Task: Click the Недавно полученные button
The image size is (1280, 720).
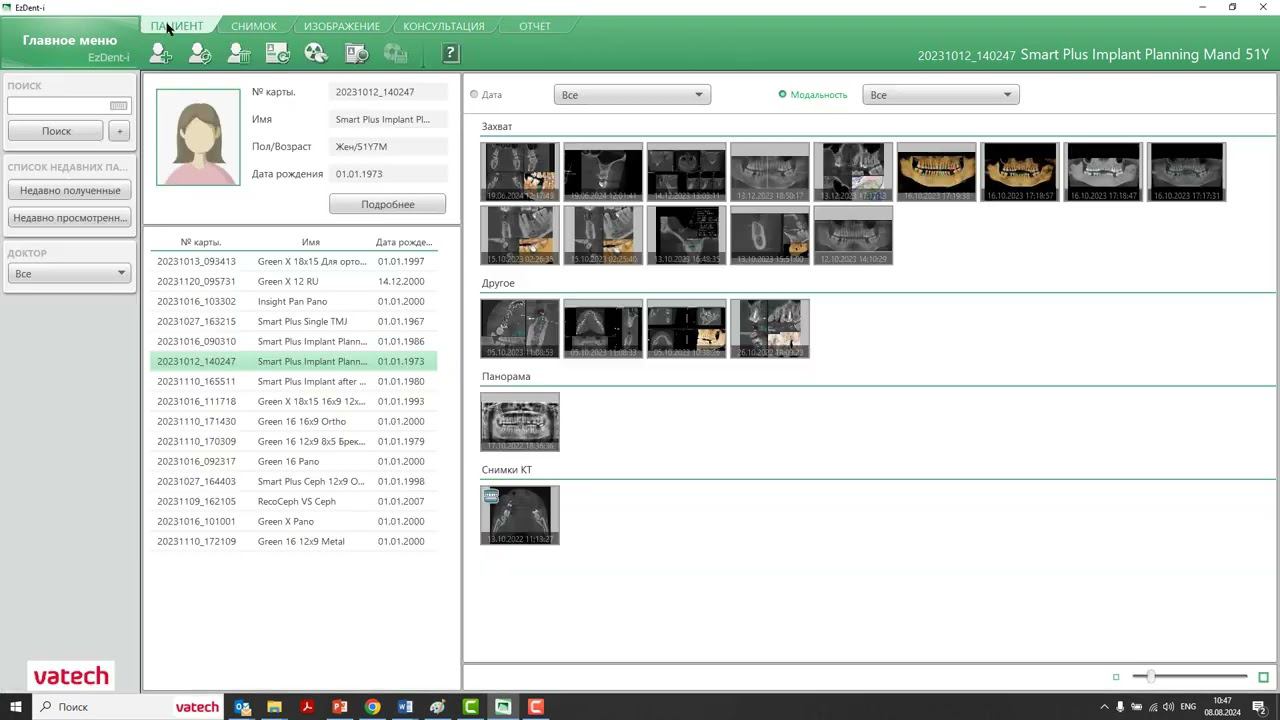Action: tap(70, 190)
